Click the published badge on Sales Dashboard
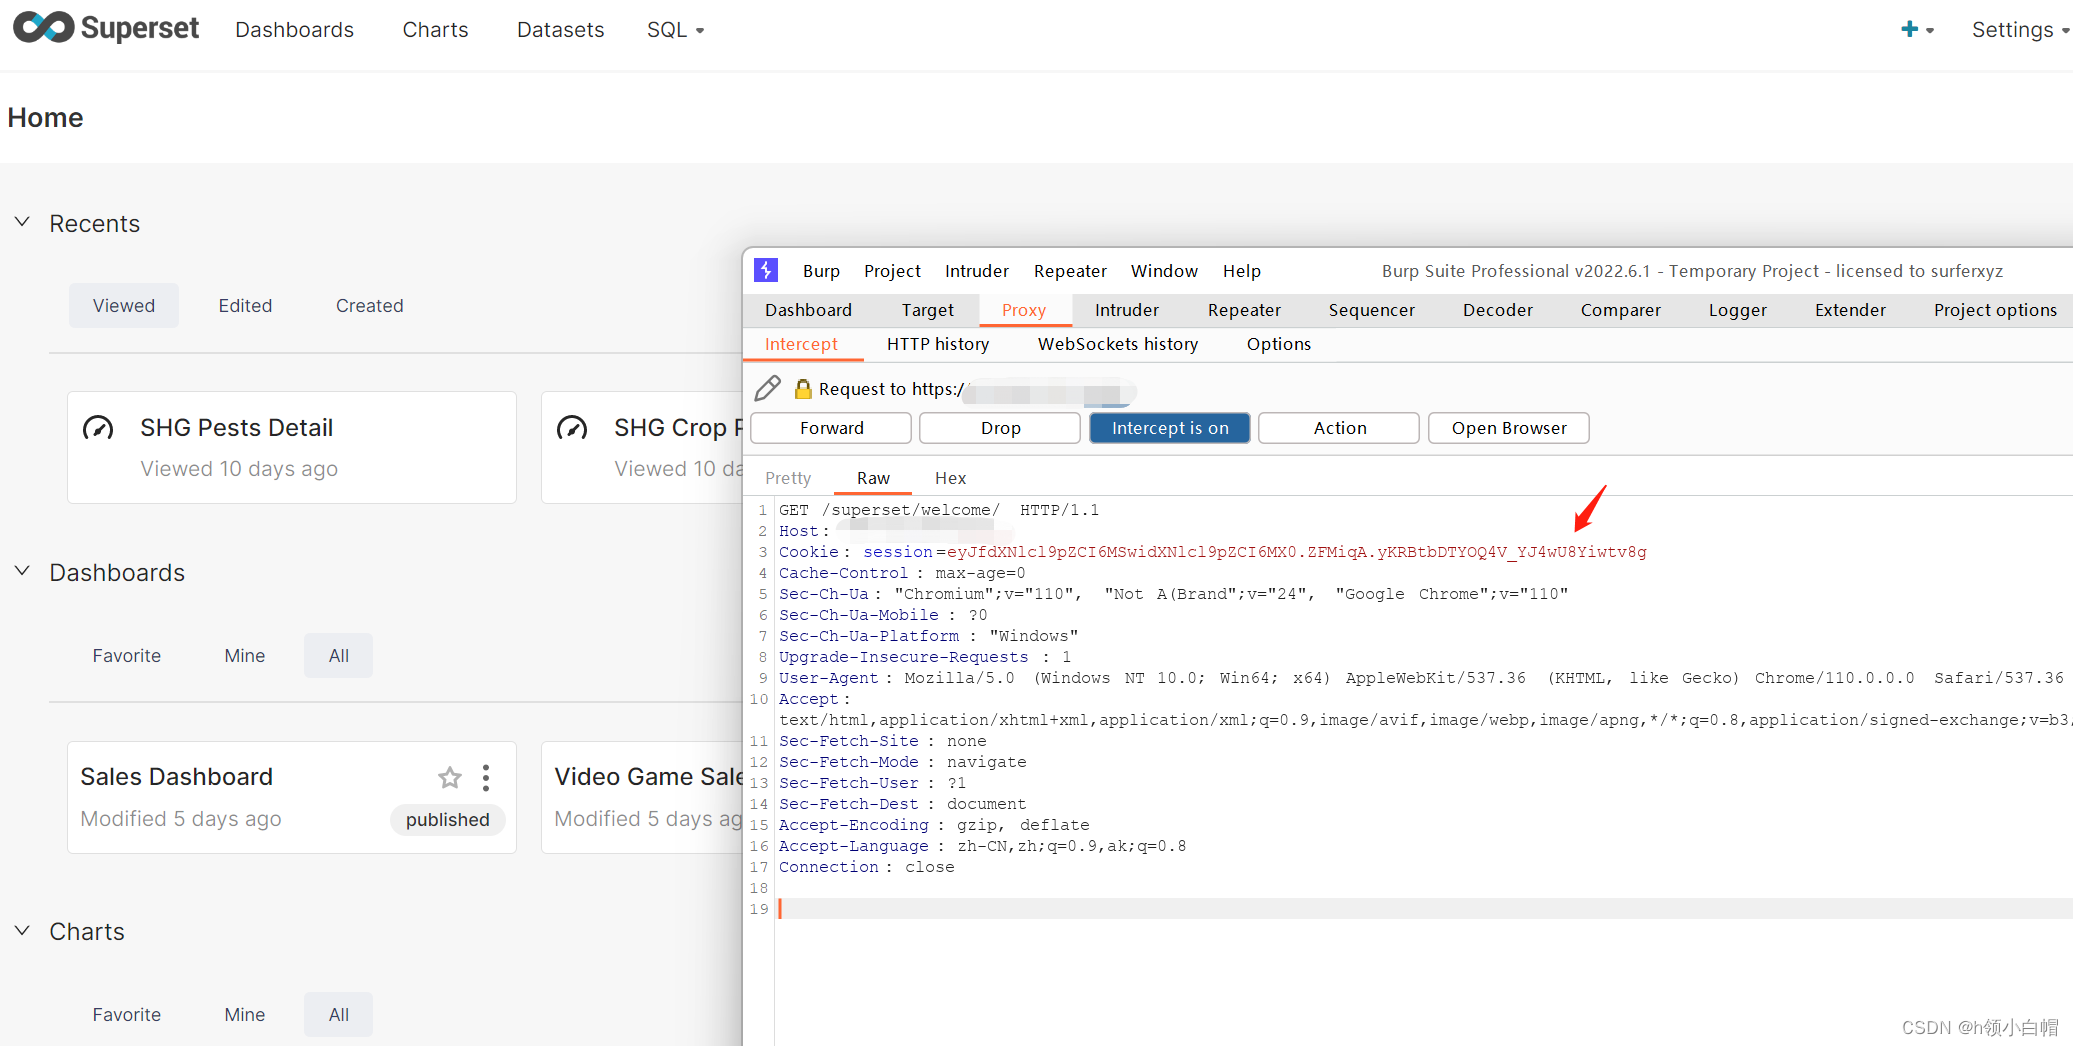The image size is (2073, 1046). click(x=448, y=819)
